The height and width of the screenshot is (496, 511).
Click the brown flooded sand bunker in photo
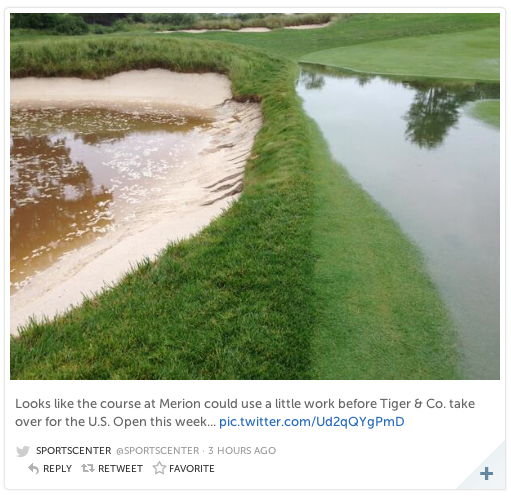coord(100,187)
